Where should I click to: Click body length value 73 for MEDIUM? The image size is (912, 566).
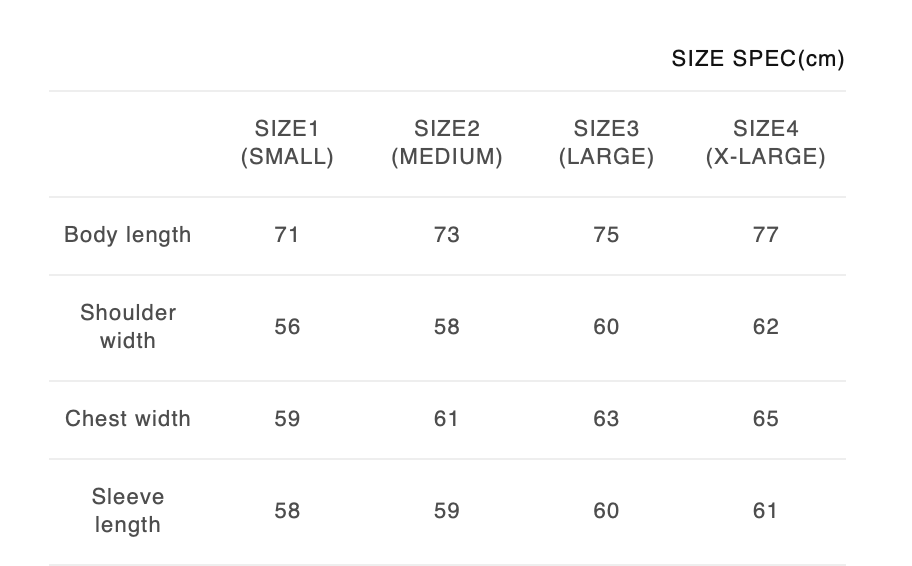click(447, 235)
